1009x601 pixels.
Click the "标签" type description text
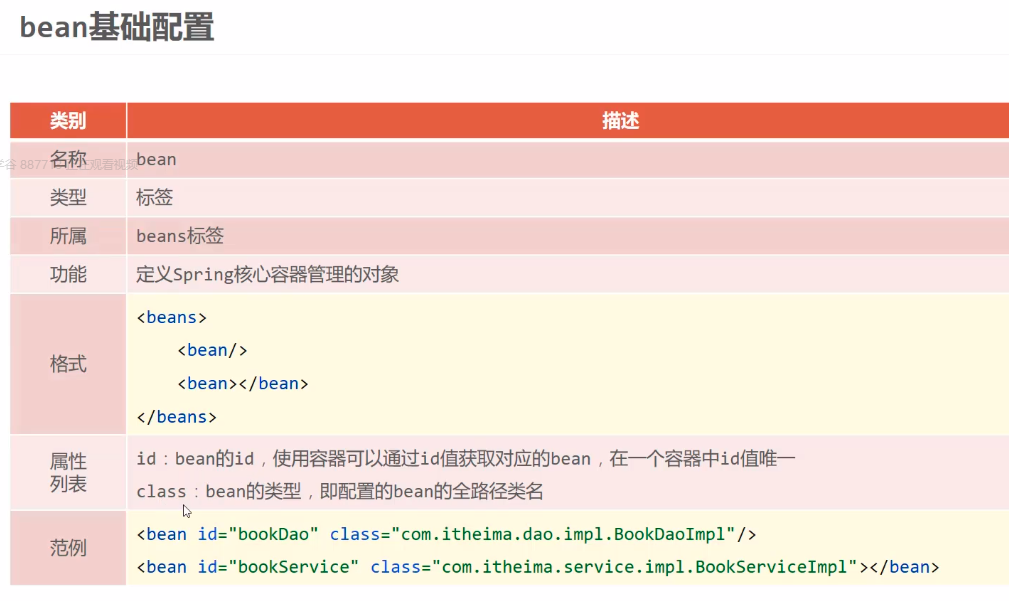click(x=155, y=197)
